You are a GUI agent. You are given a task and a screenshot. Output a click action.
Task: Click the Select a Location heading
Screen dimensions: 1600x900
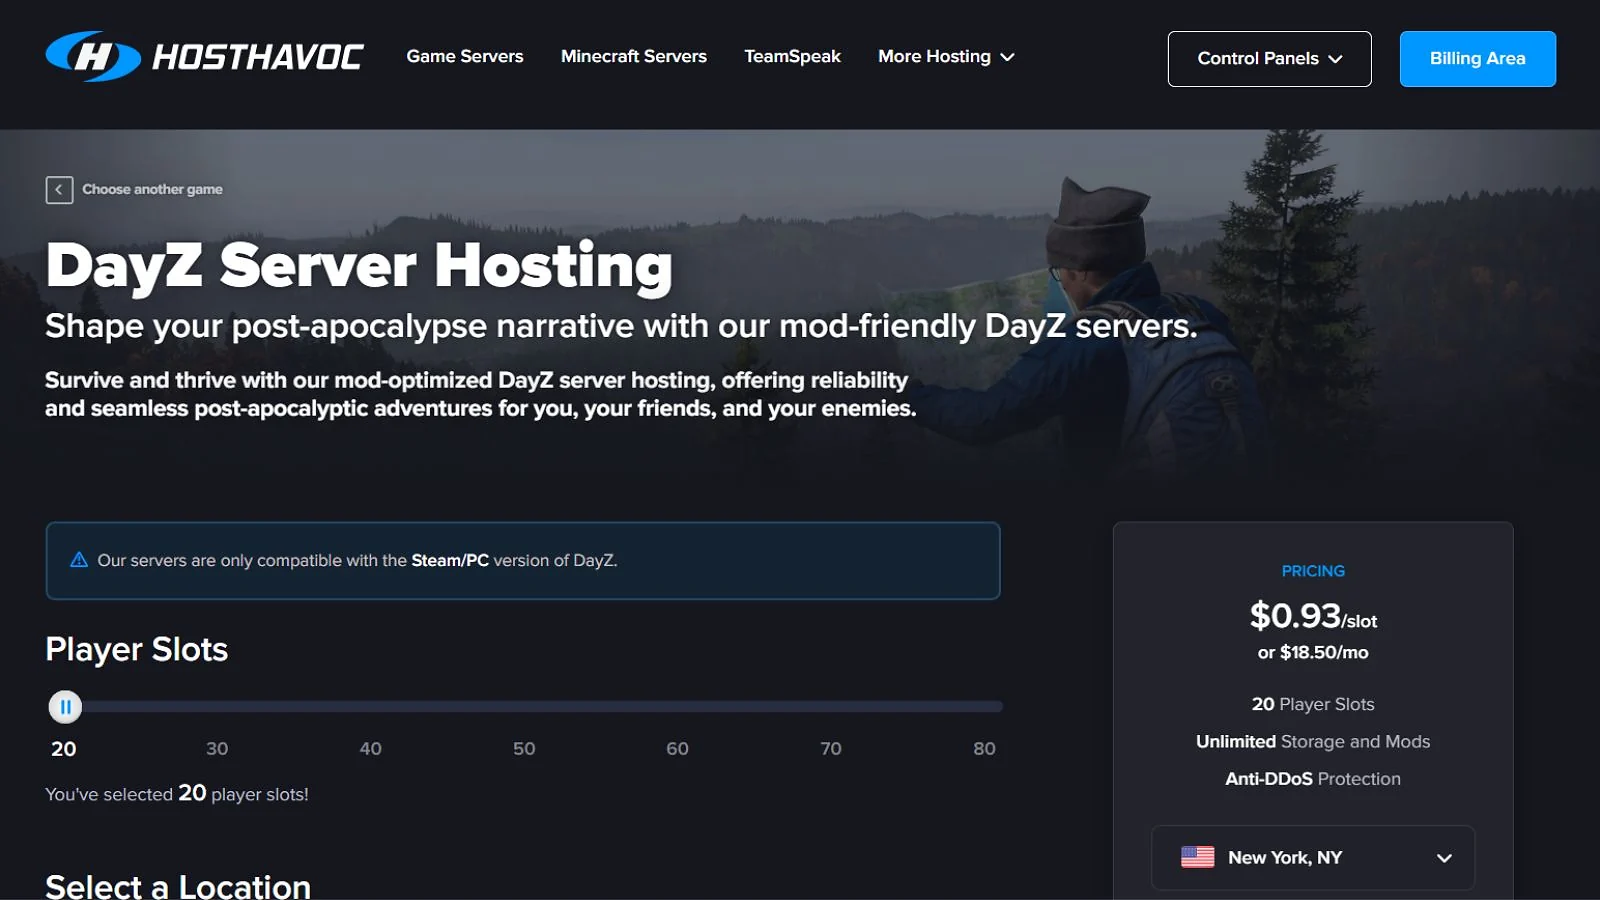tap(178, 886)
